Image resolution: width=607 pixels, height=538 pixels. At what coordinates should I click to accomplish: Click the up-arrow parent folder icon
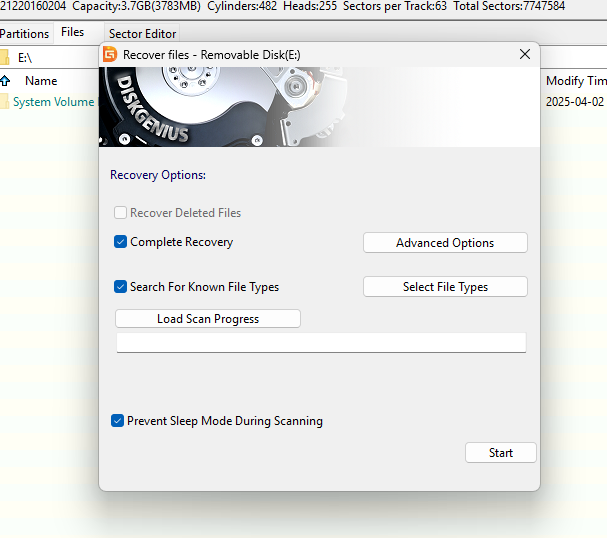[x=5, y=81]
